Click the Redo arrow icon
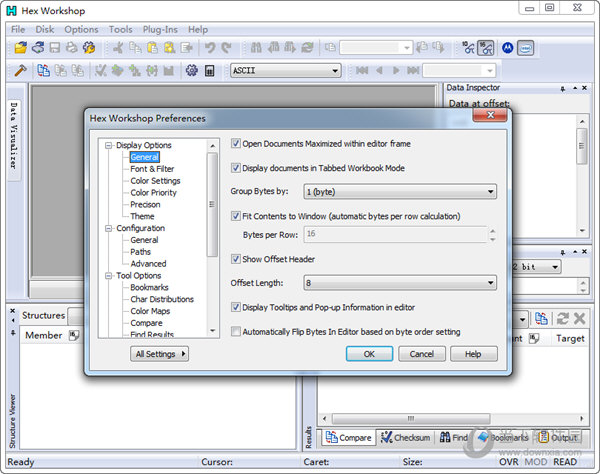 227,48
